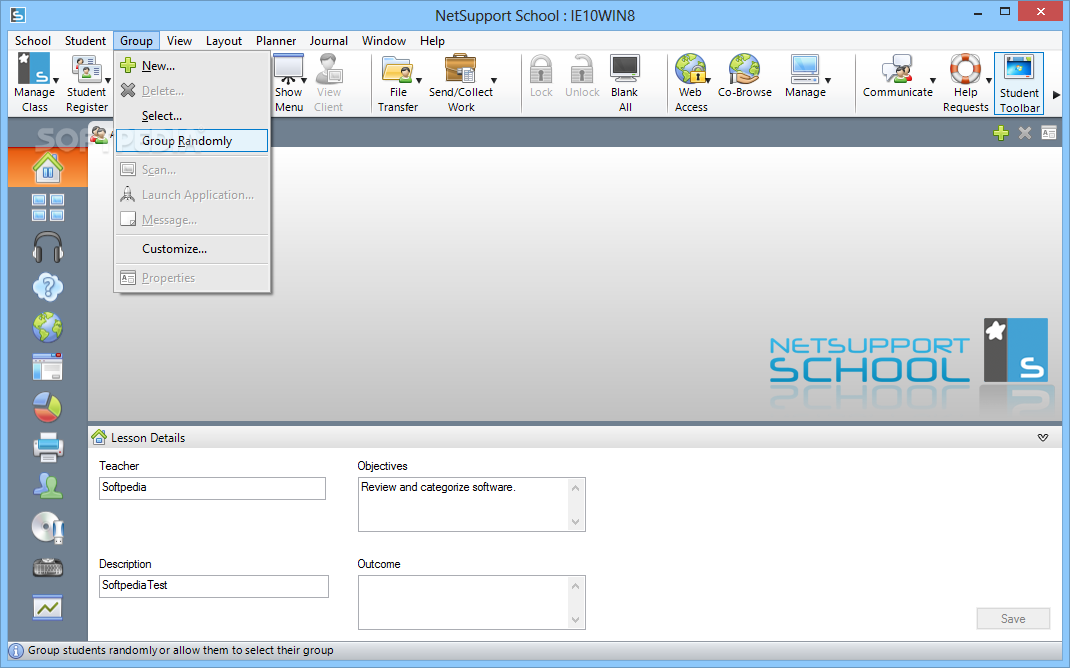Select the home view in the sidebar

48,167
